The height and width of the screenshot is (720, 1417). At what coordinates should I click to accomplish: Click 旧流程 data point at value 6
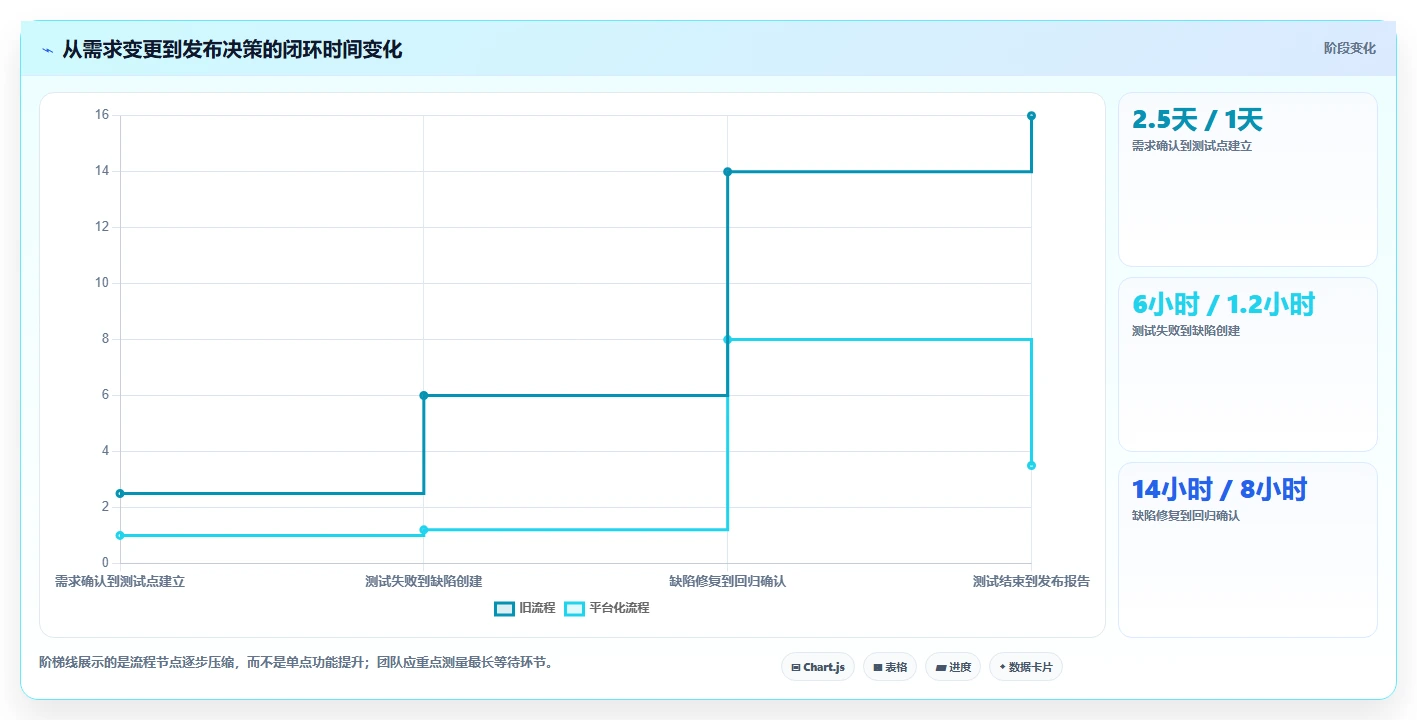[424, 395]
